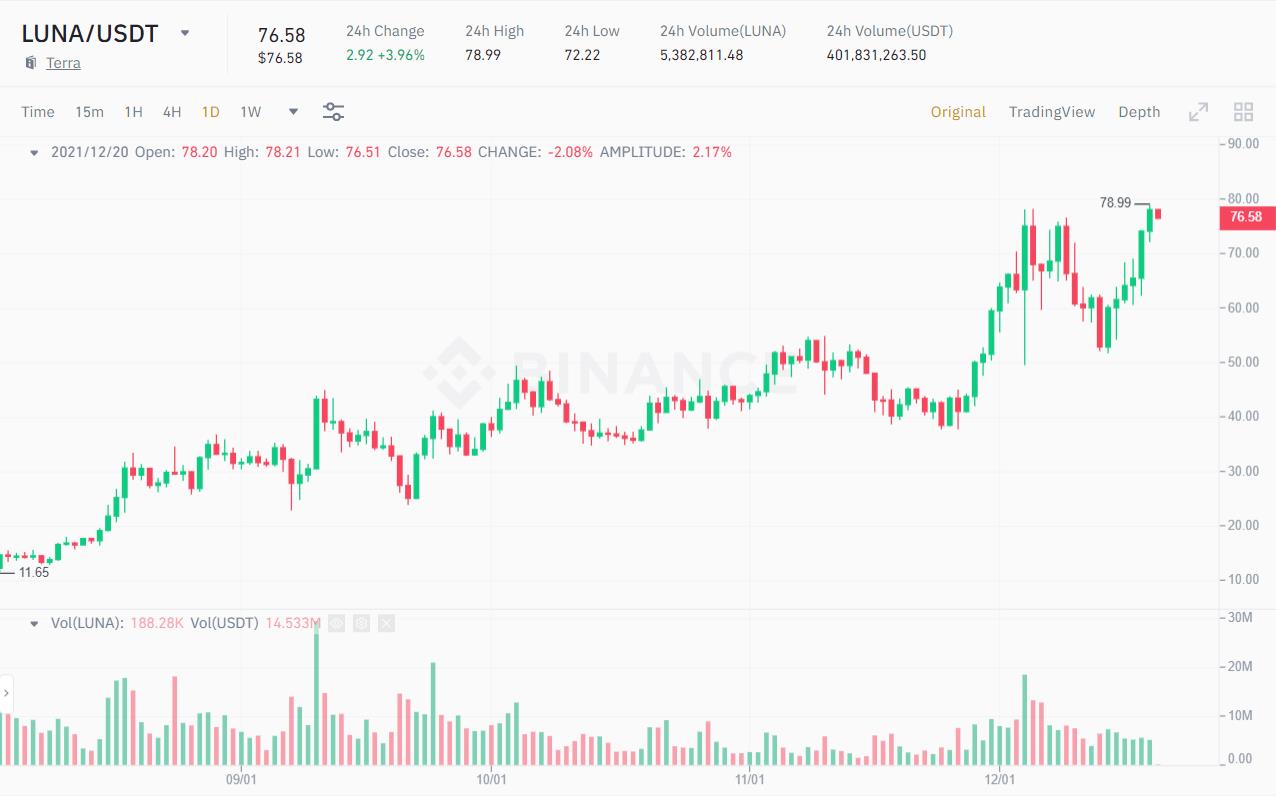Click the 11.65 low price marker
1276x796 pixels.
pos(34,573)
